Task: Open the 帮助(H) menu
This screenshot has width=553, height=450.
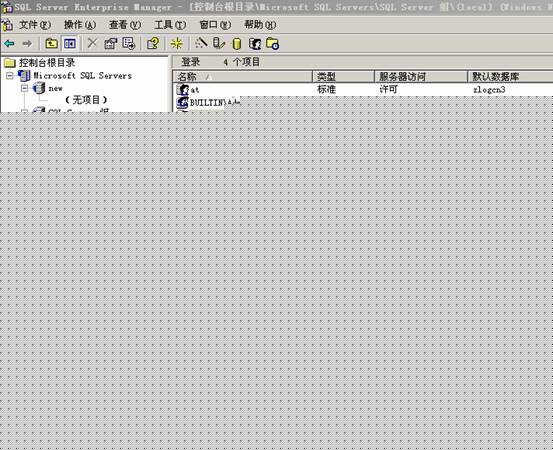Action: click(x=260, y=25)
